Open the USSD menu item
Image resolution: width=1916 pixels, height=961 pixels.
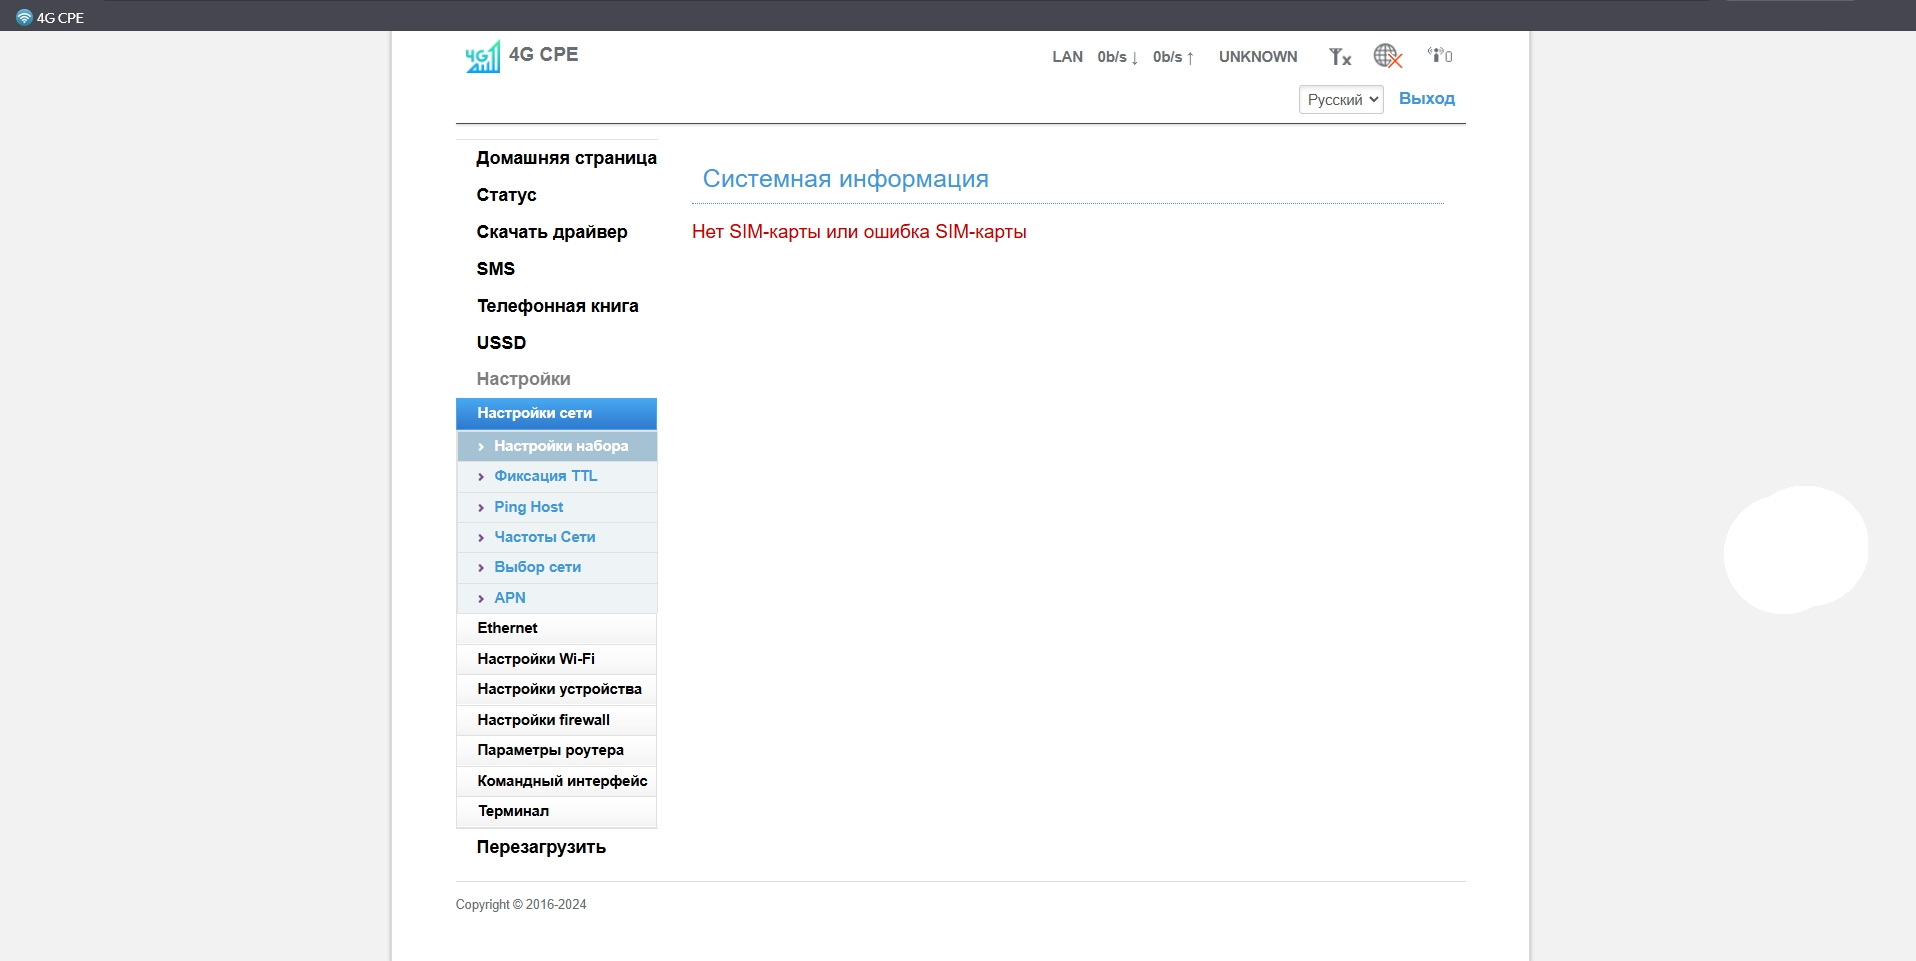point(501,343)
